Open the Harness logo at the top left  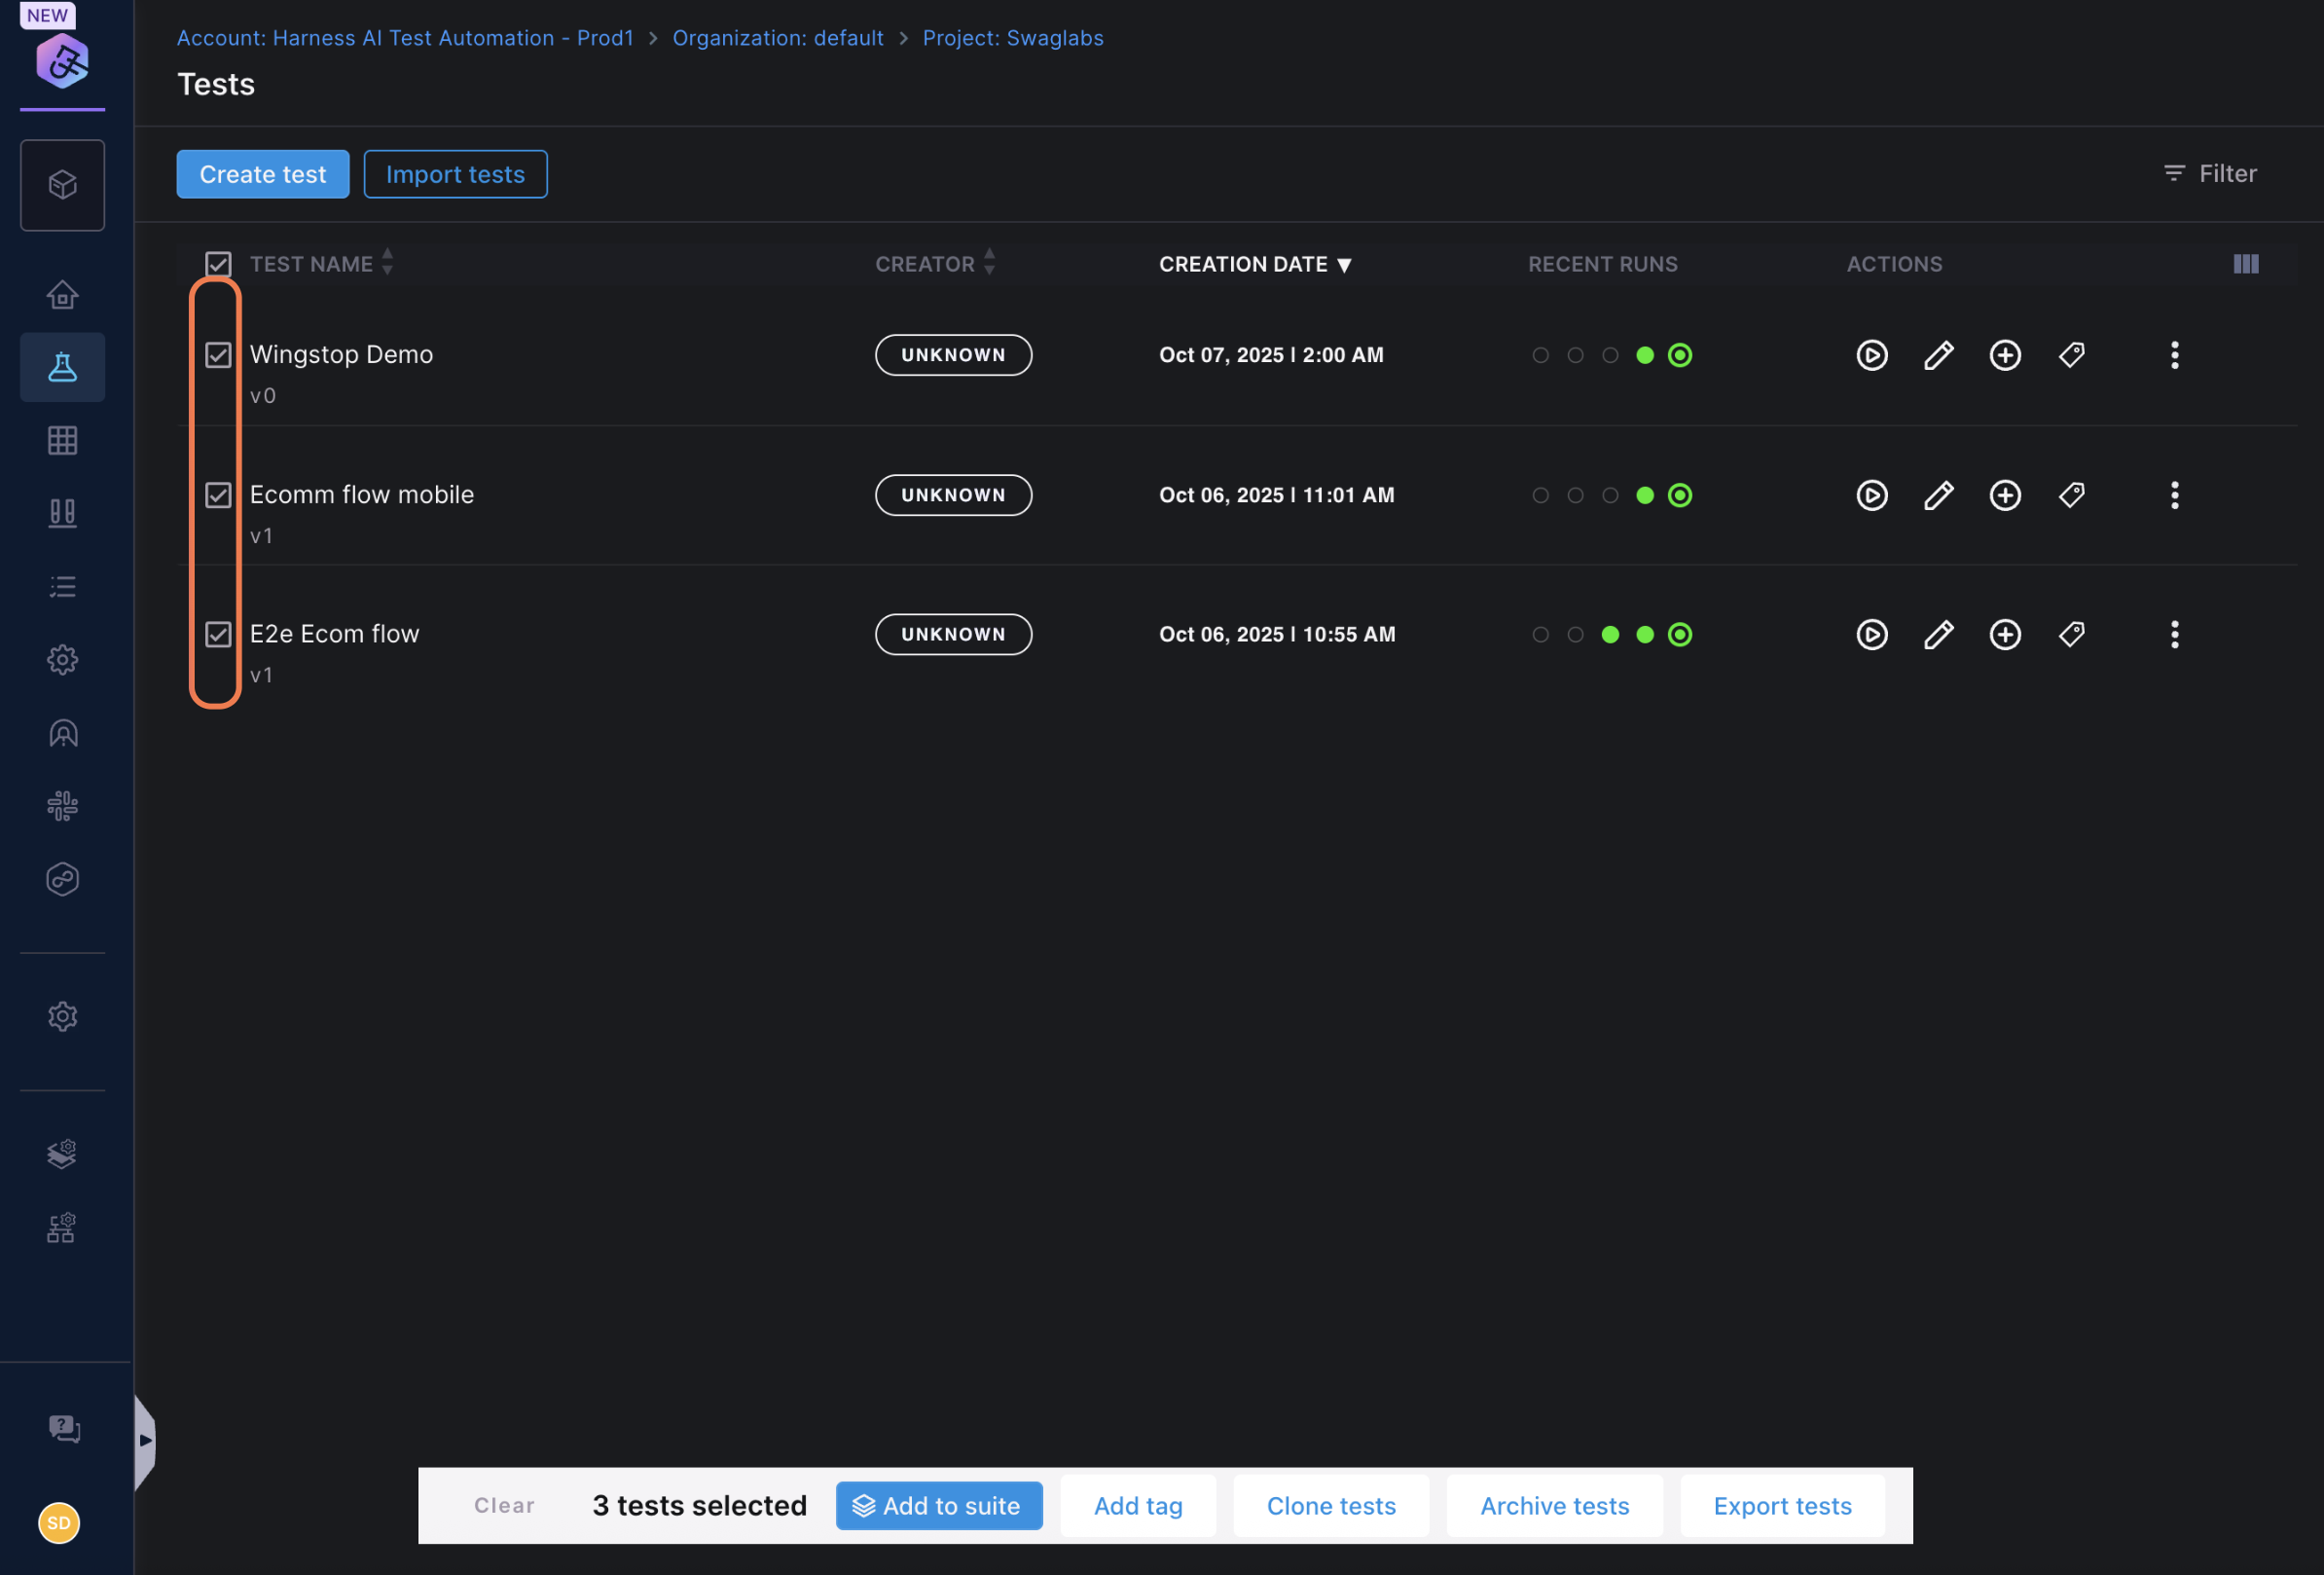click(x=62, y=60)
